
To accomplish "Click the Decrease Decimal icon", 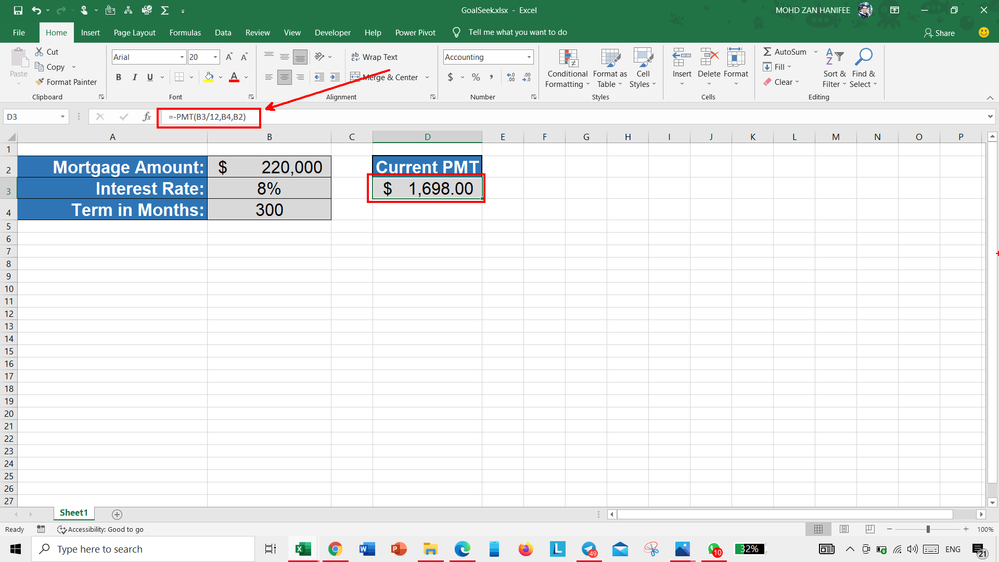I will coord(526,77).
